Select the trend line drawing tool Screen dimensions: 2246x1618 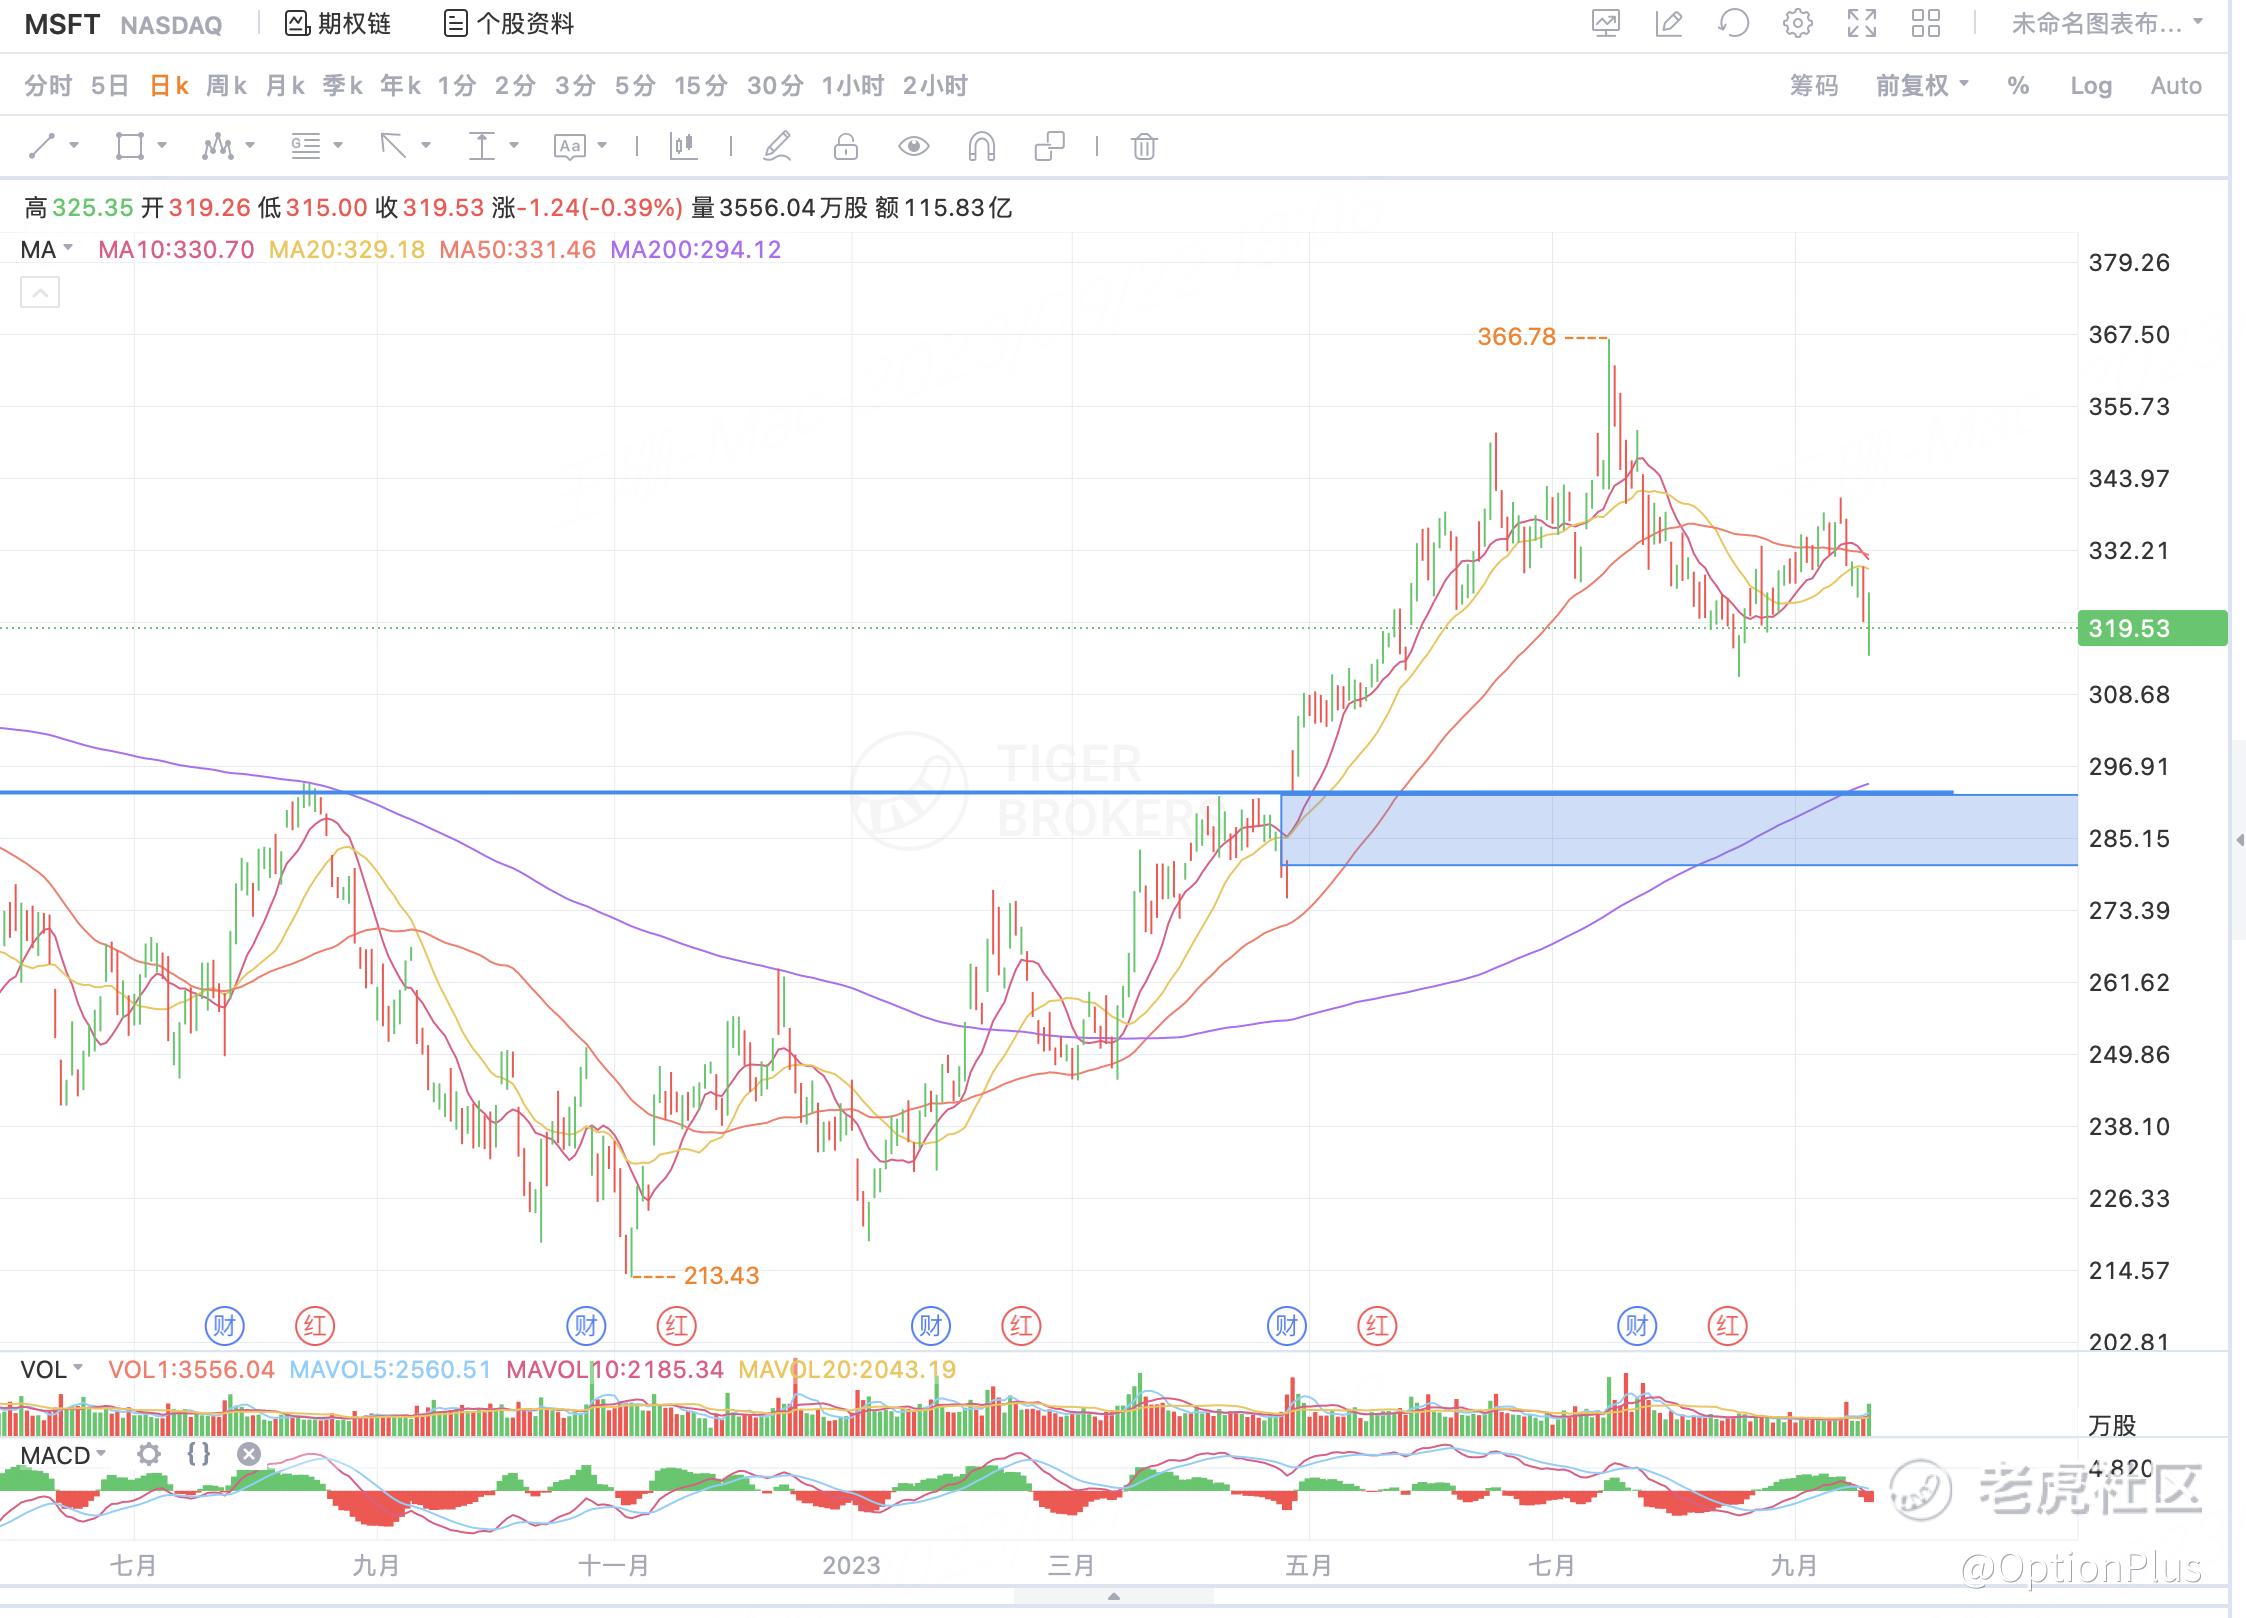[42, 146]
